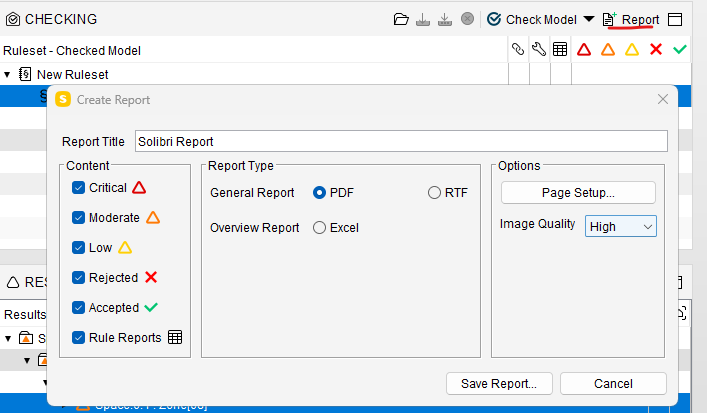Image resolution: width=707 pixels, height=413 pixels.
Task: Click the yellow triangle next to Low
Action: click(125, 248)
